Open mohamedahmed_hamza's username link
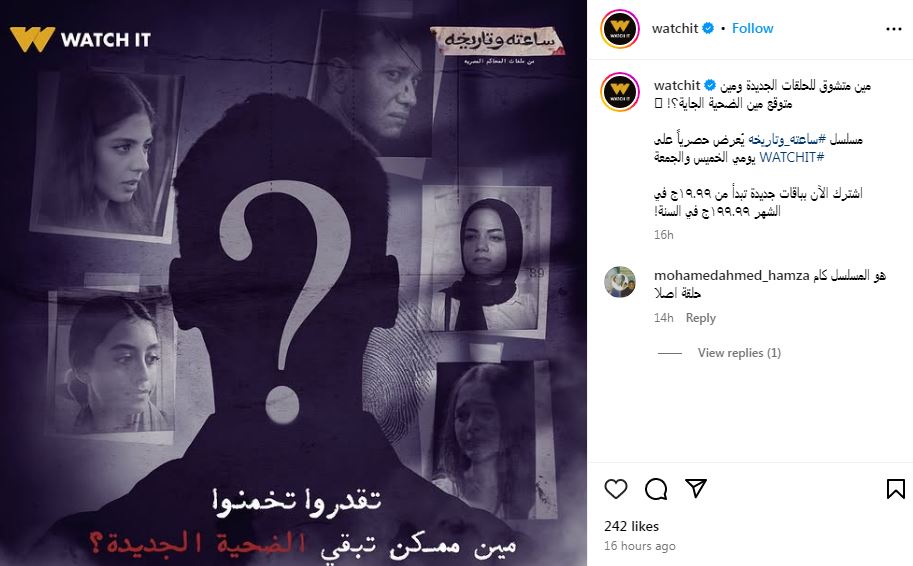Screen dimensions: 913x566 (731, 275)
